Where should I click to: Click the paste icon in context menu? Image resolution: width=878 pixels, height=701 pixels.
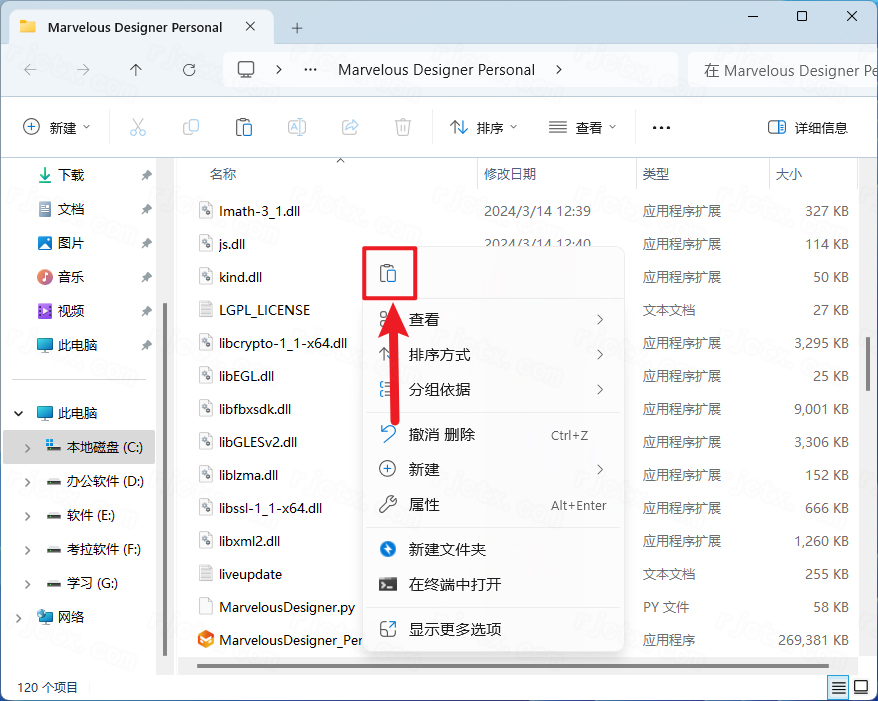pyautogui.click(x=388, y=274)
